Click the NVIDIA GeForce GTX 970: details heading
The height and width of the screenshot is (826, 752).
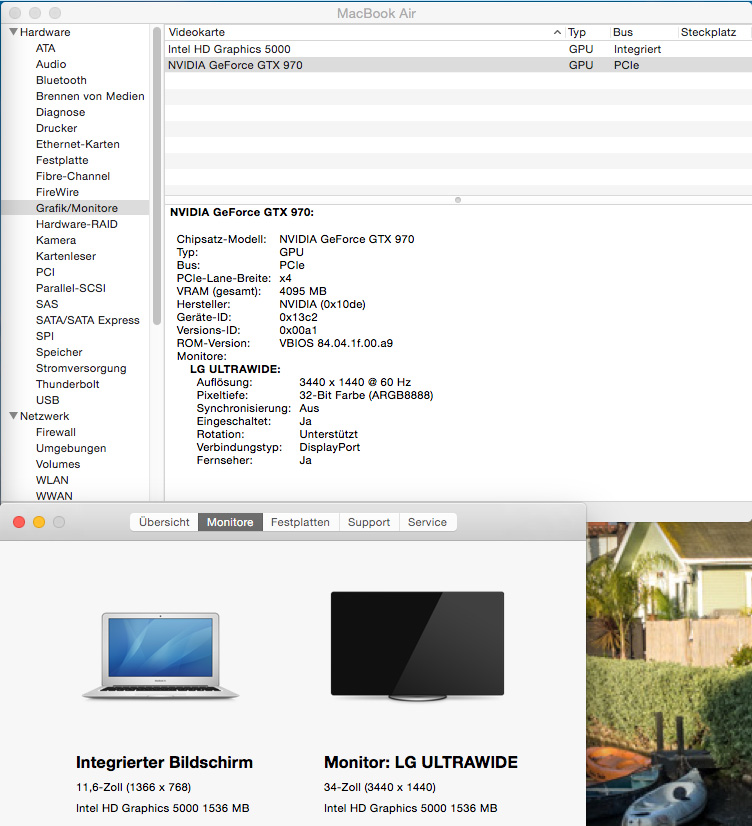coord(242,212)
